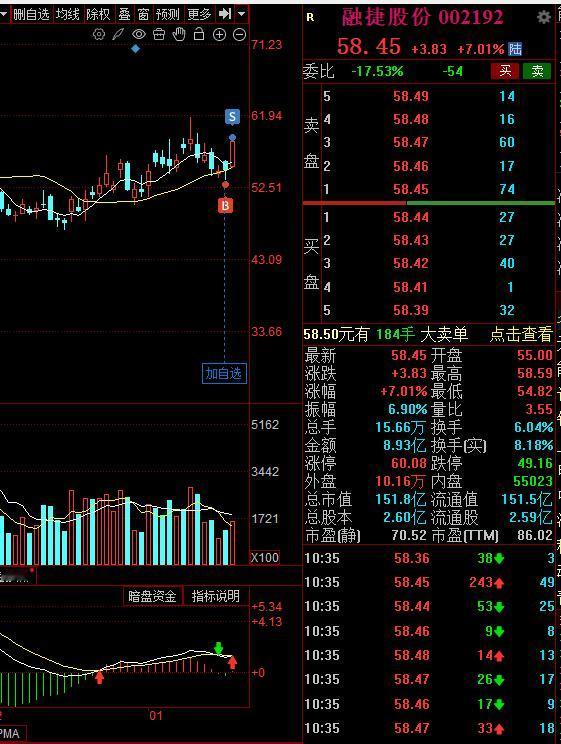The image size is (561, 744).
Task: Click the blue diamond info marker
Action: (x=136, y=48)
